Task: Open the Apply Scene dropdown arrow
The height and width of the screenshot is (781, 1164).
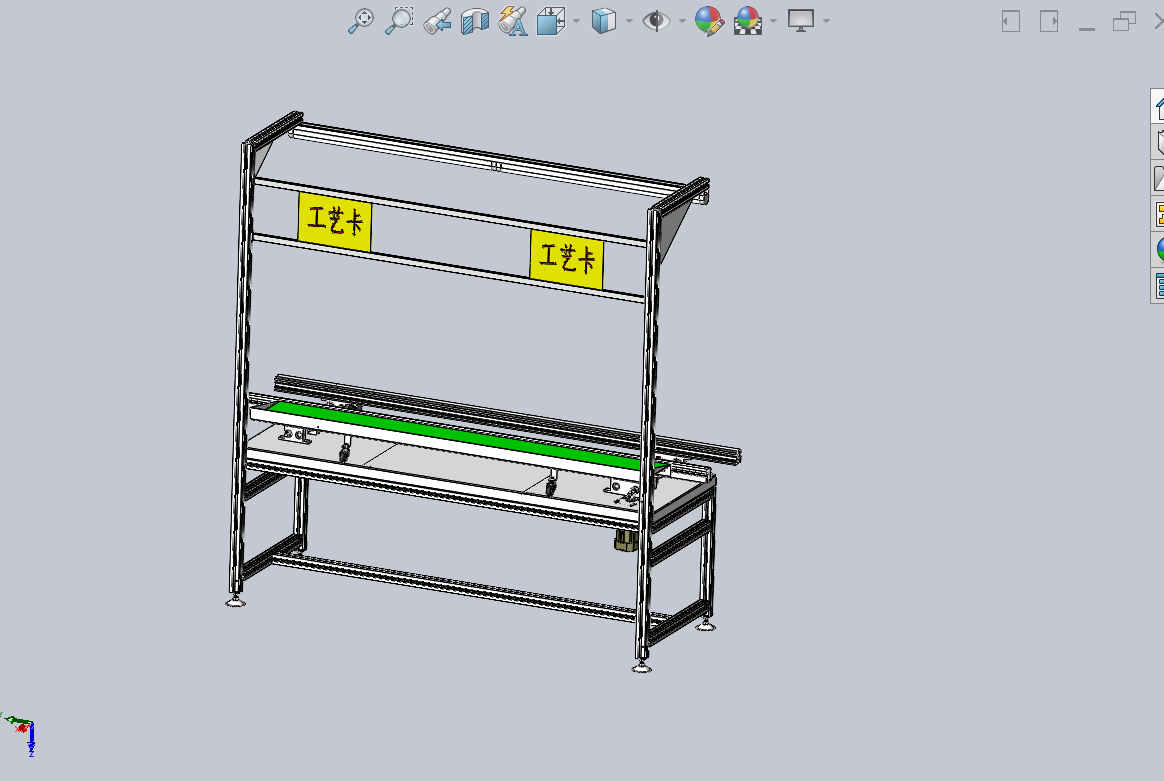Action: pyautogui.click(x=774, y=21)
